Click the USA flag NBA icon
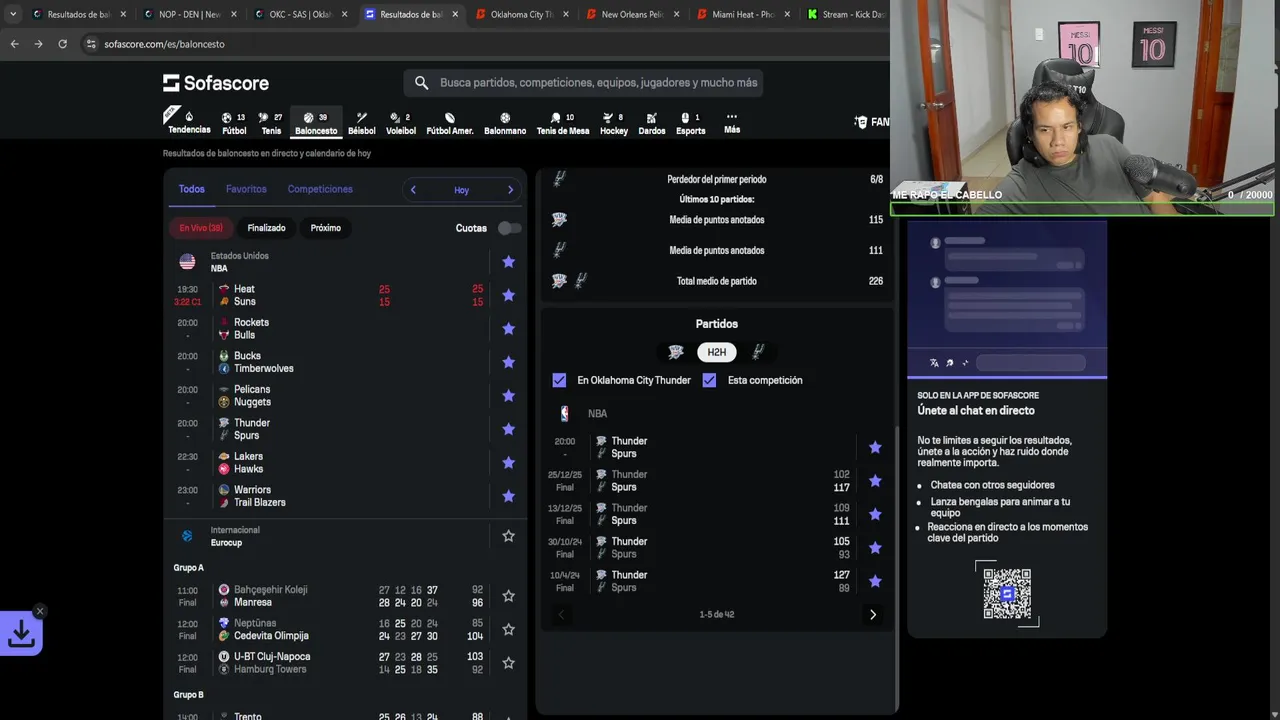Viewport: 1280px width, 720px height. click(187, 262)
